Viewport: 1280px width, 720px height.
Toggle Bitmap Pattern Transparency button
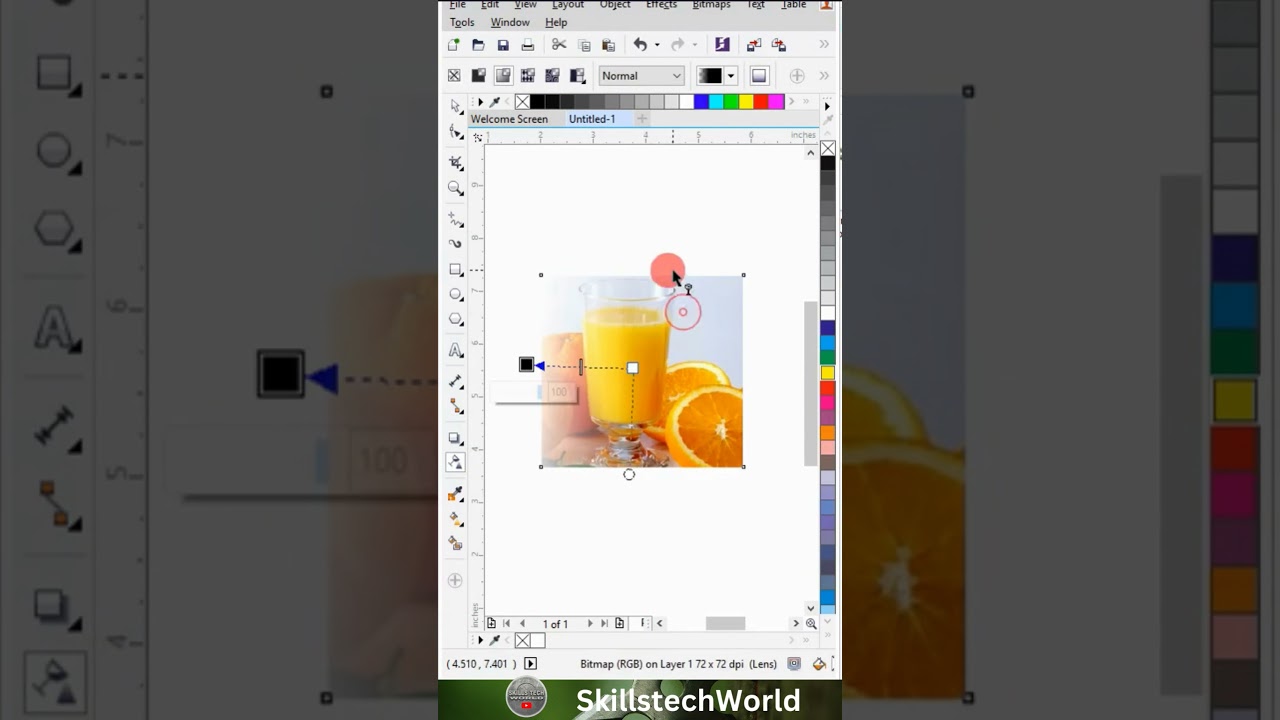point(552,76)
